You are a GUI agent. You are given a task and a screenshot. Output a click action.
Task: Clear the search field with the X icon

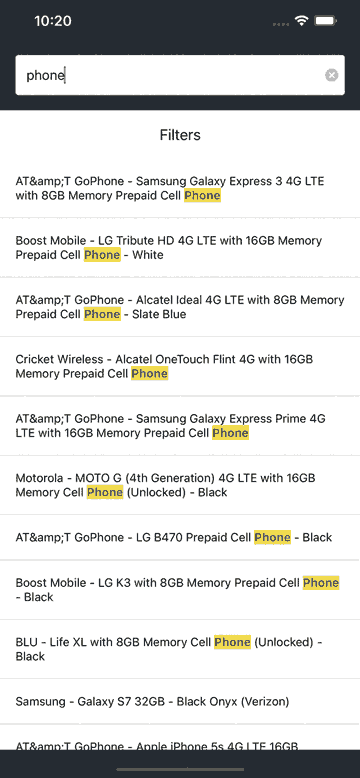[331, 75]
